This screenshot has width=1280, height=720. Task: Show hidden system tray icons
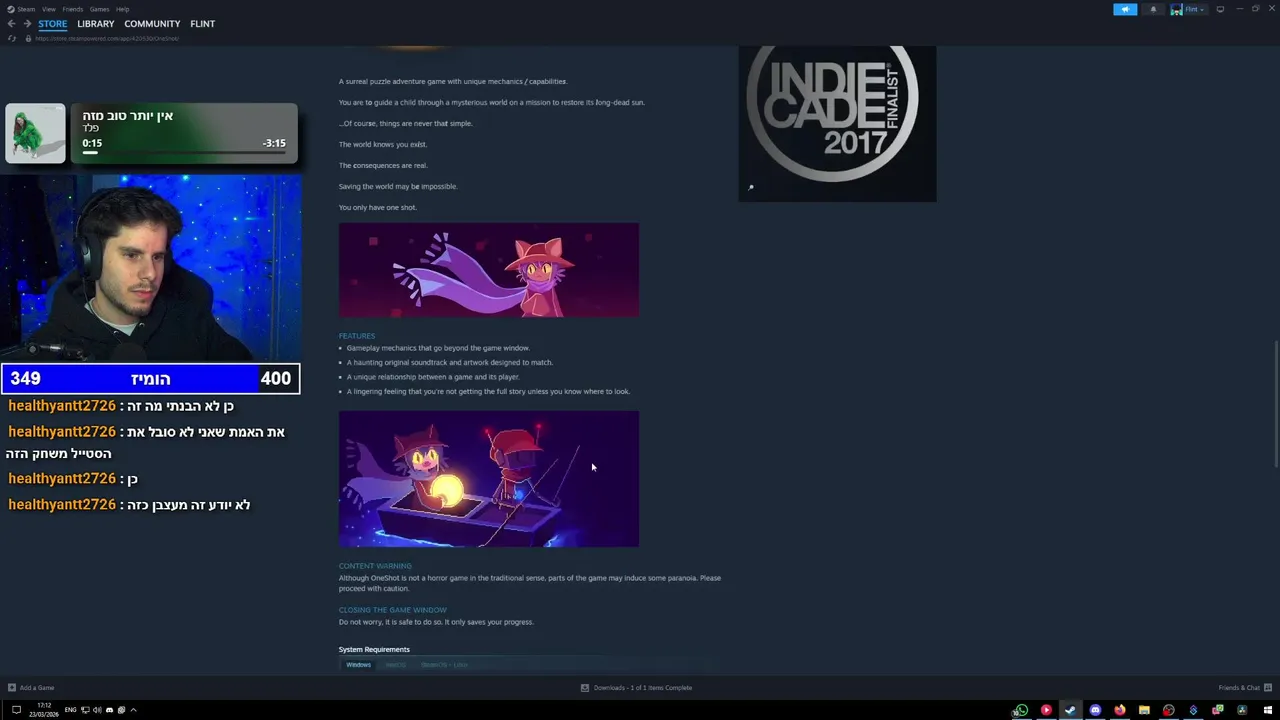click(133, 710)
